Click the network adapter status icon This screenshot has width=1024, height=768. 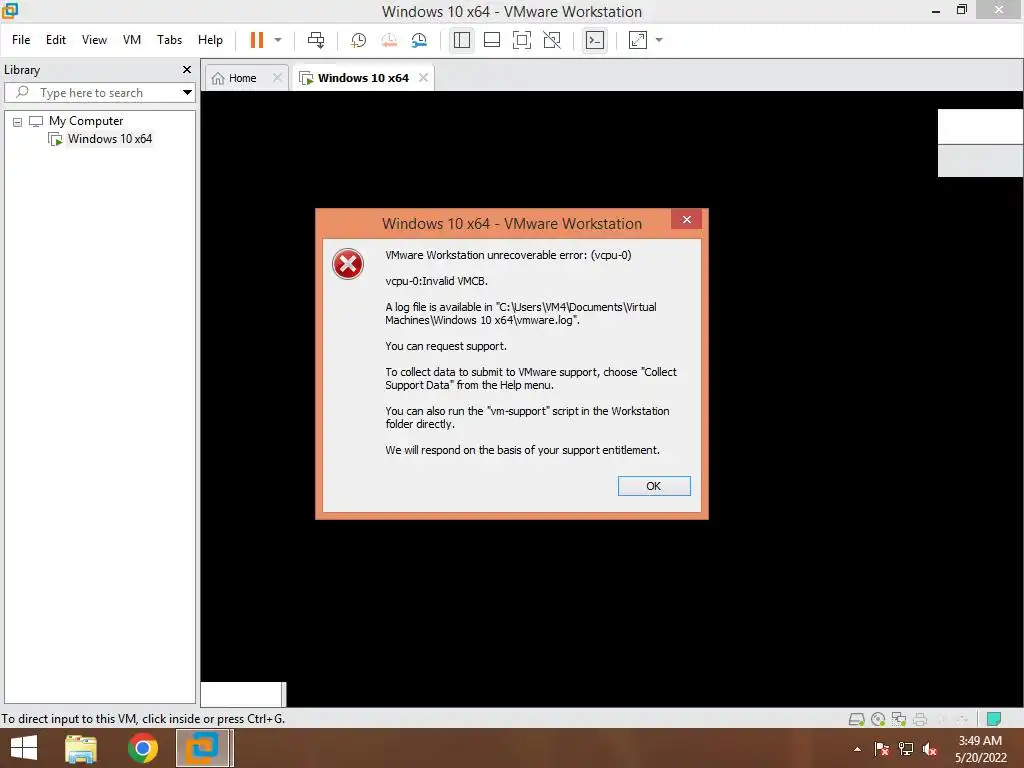tap(899, 719)
